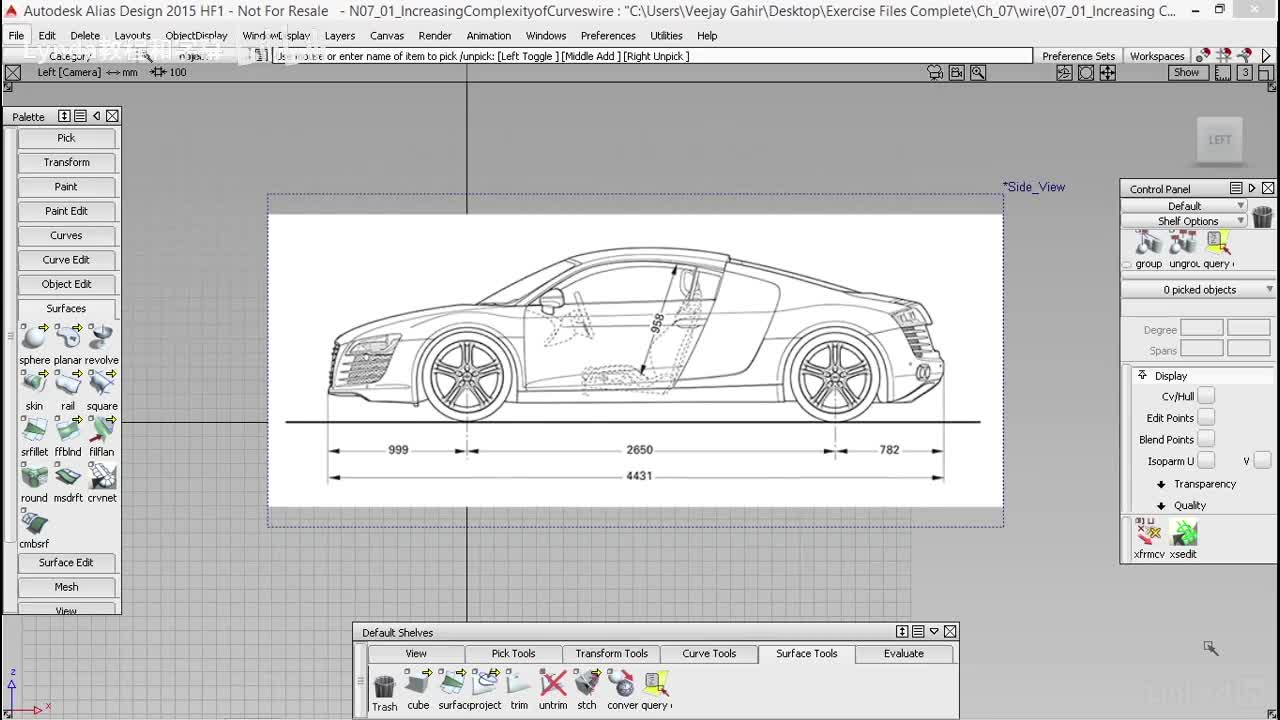Switch to the Curve Tools shelf tab
This screenshot has width=1280, height=720.
(x=709, y=654)
